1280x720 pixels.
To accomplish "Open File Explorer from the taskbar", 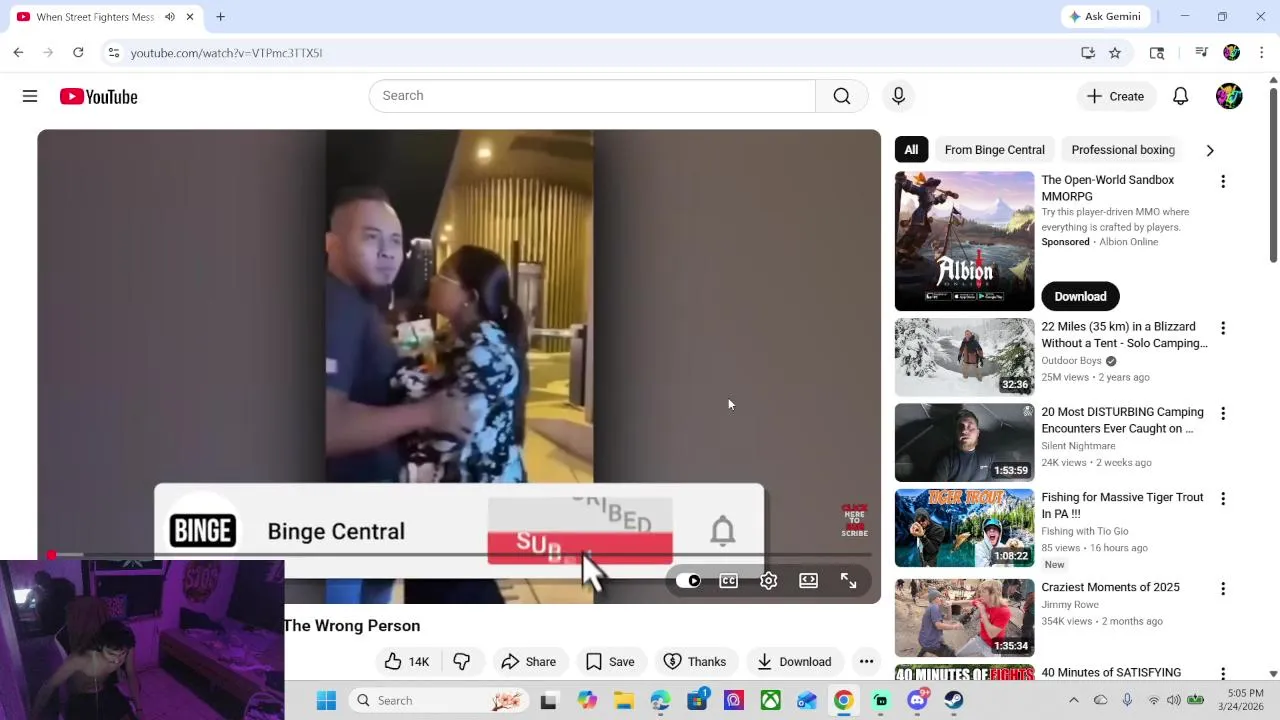I will coord(623,700).
